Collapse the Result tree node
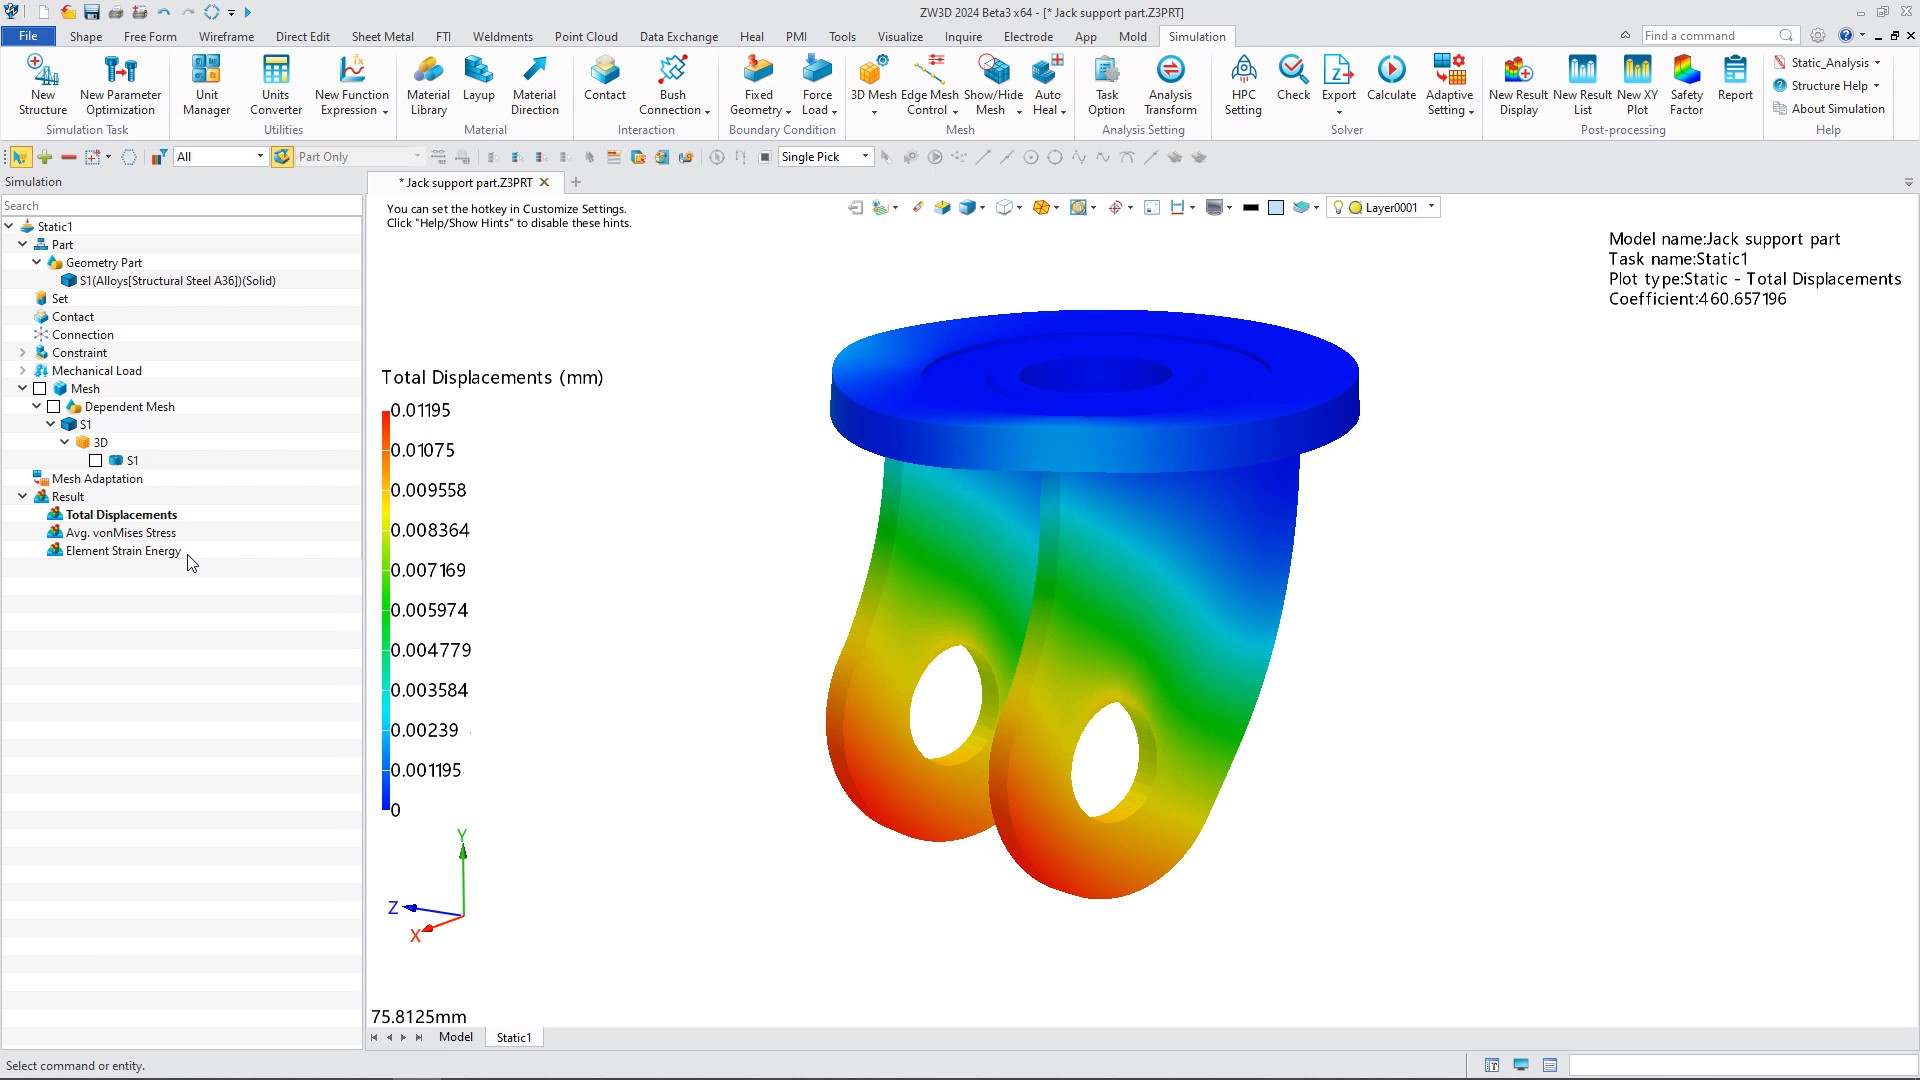1920x1080 pixels. click(x=22, y=496)
